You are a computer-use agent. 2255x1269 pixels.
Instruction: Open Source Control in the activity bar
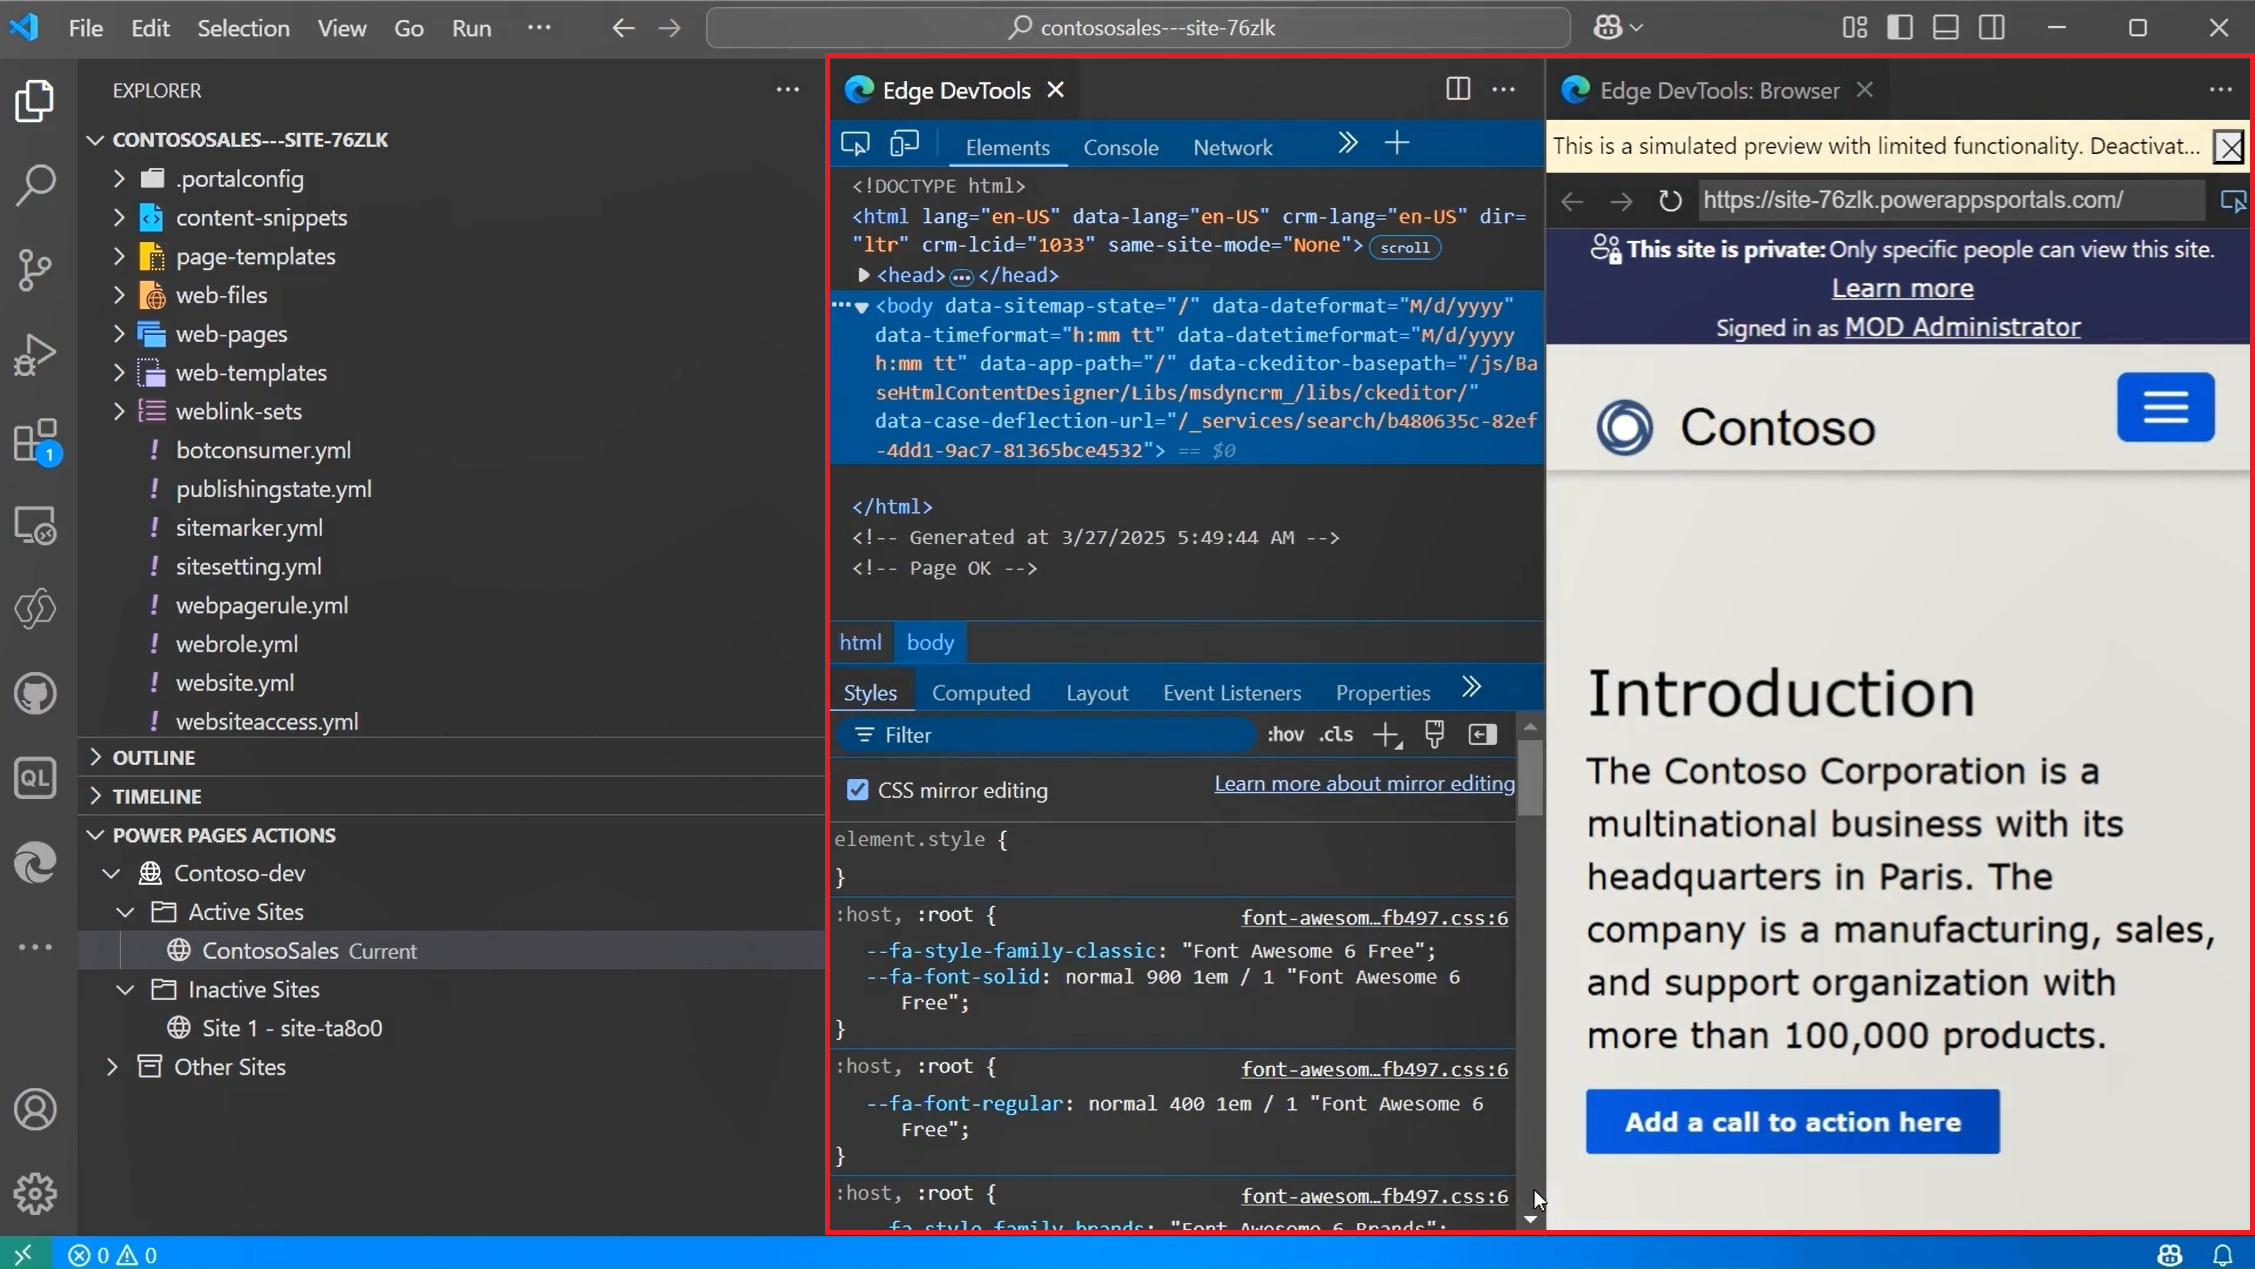point(35,270)
